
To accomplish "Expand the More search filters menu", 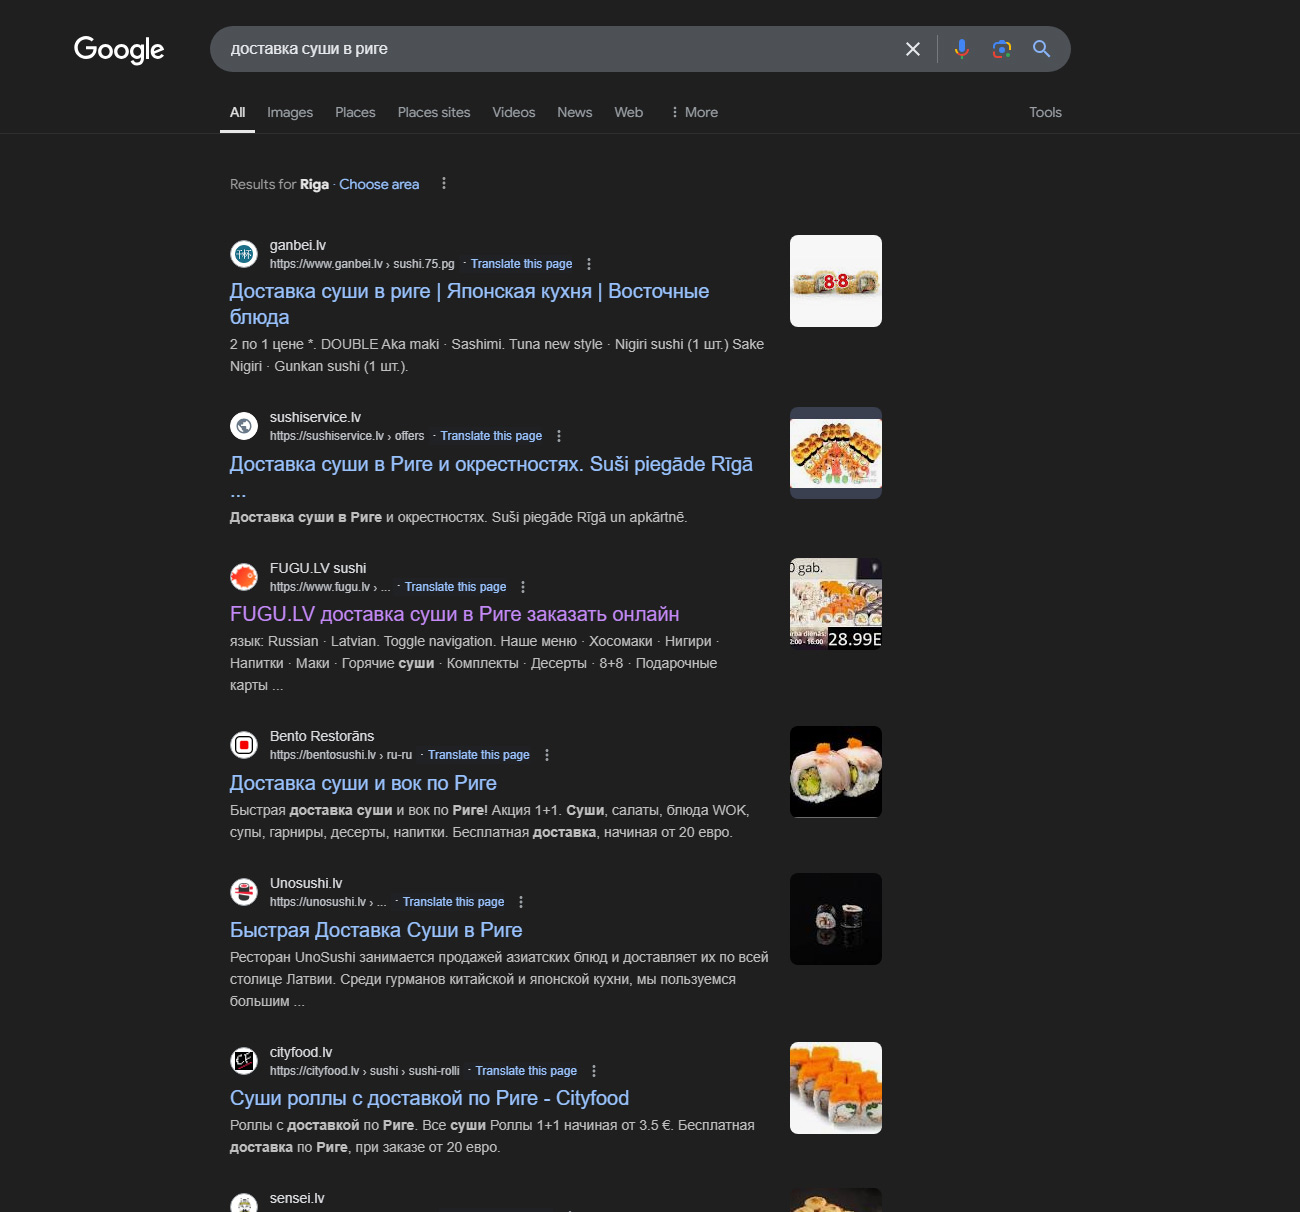I will pos(694,112).
